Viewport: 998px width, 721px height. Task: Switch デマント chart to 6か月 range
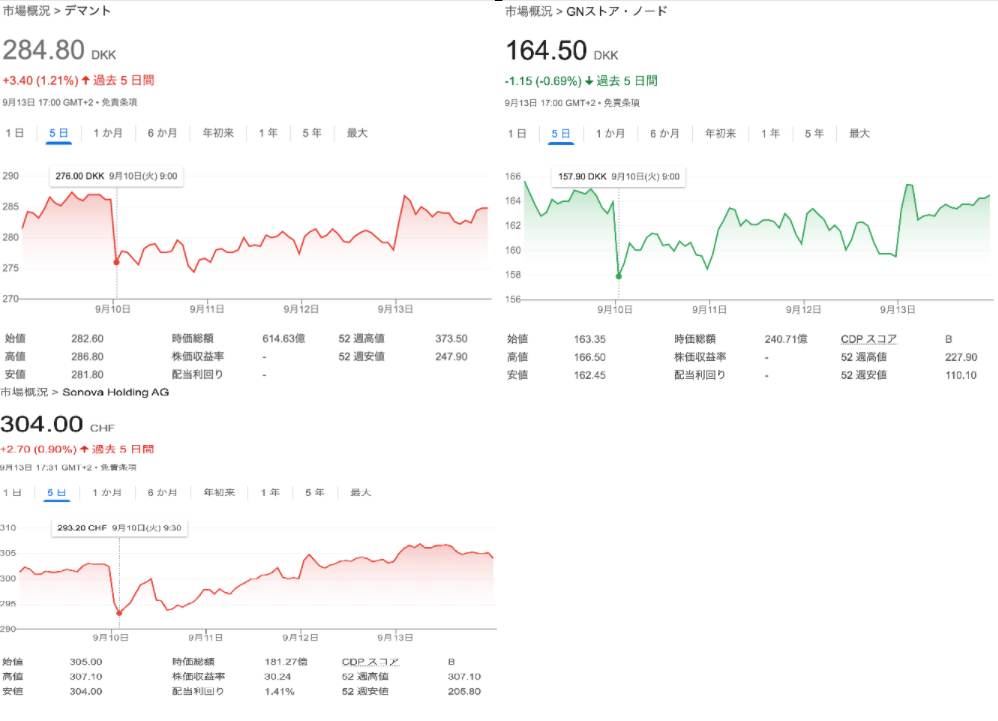[162, 133]
